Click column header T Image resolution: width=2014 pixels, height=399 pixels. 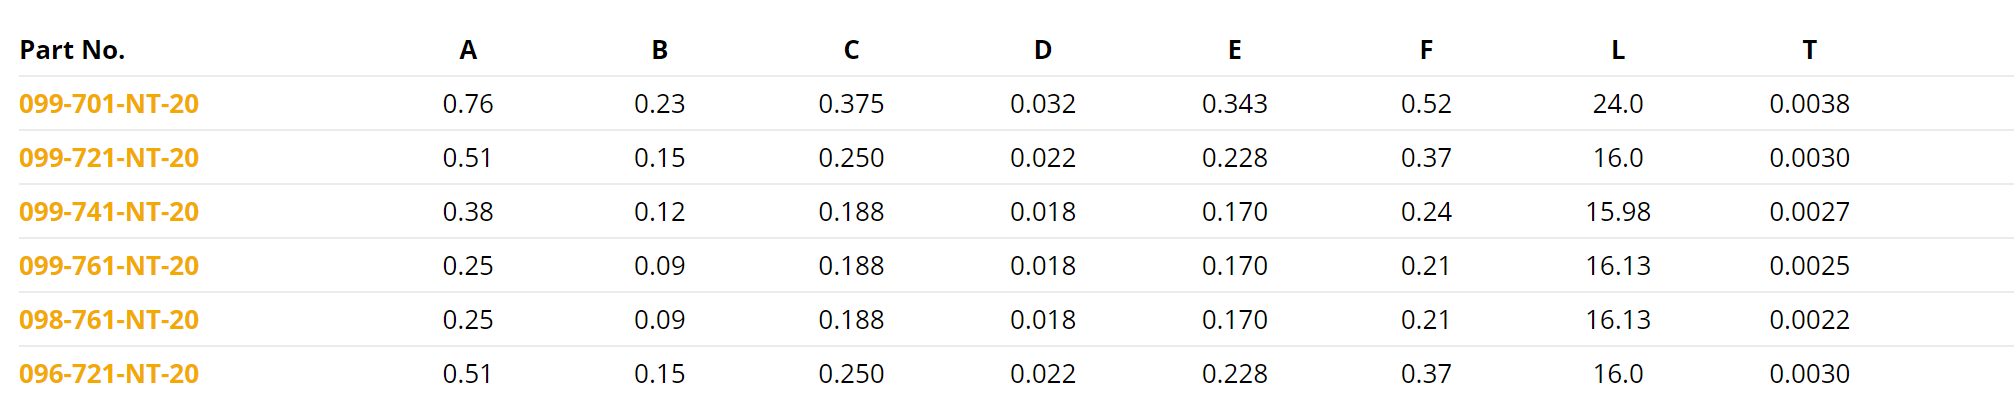click(1810, 50)
